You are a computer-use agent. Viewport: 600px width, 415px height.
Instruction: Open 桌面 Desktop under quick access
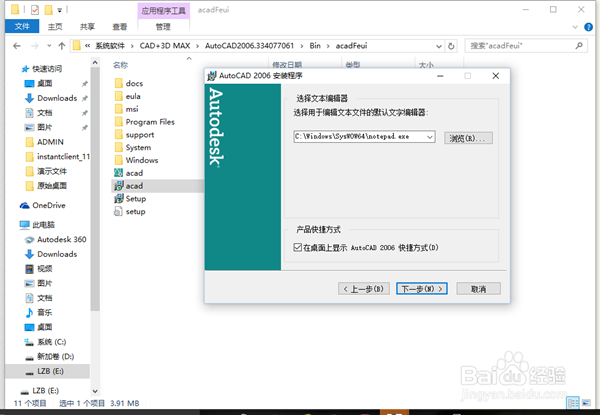(x=38, y=83)
